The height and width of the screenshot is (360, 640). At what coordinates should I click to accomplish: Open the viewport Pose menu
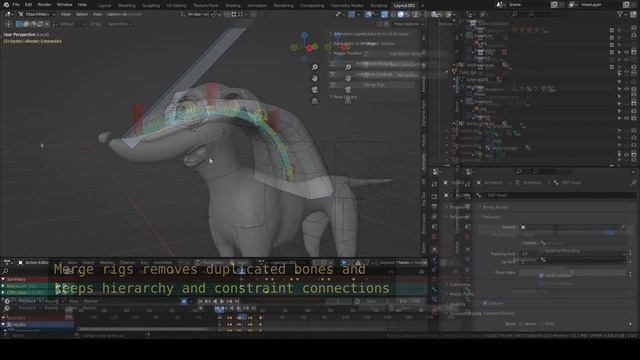(97, 14)
